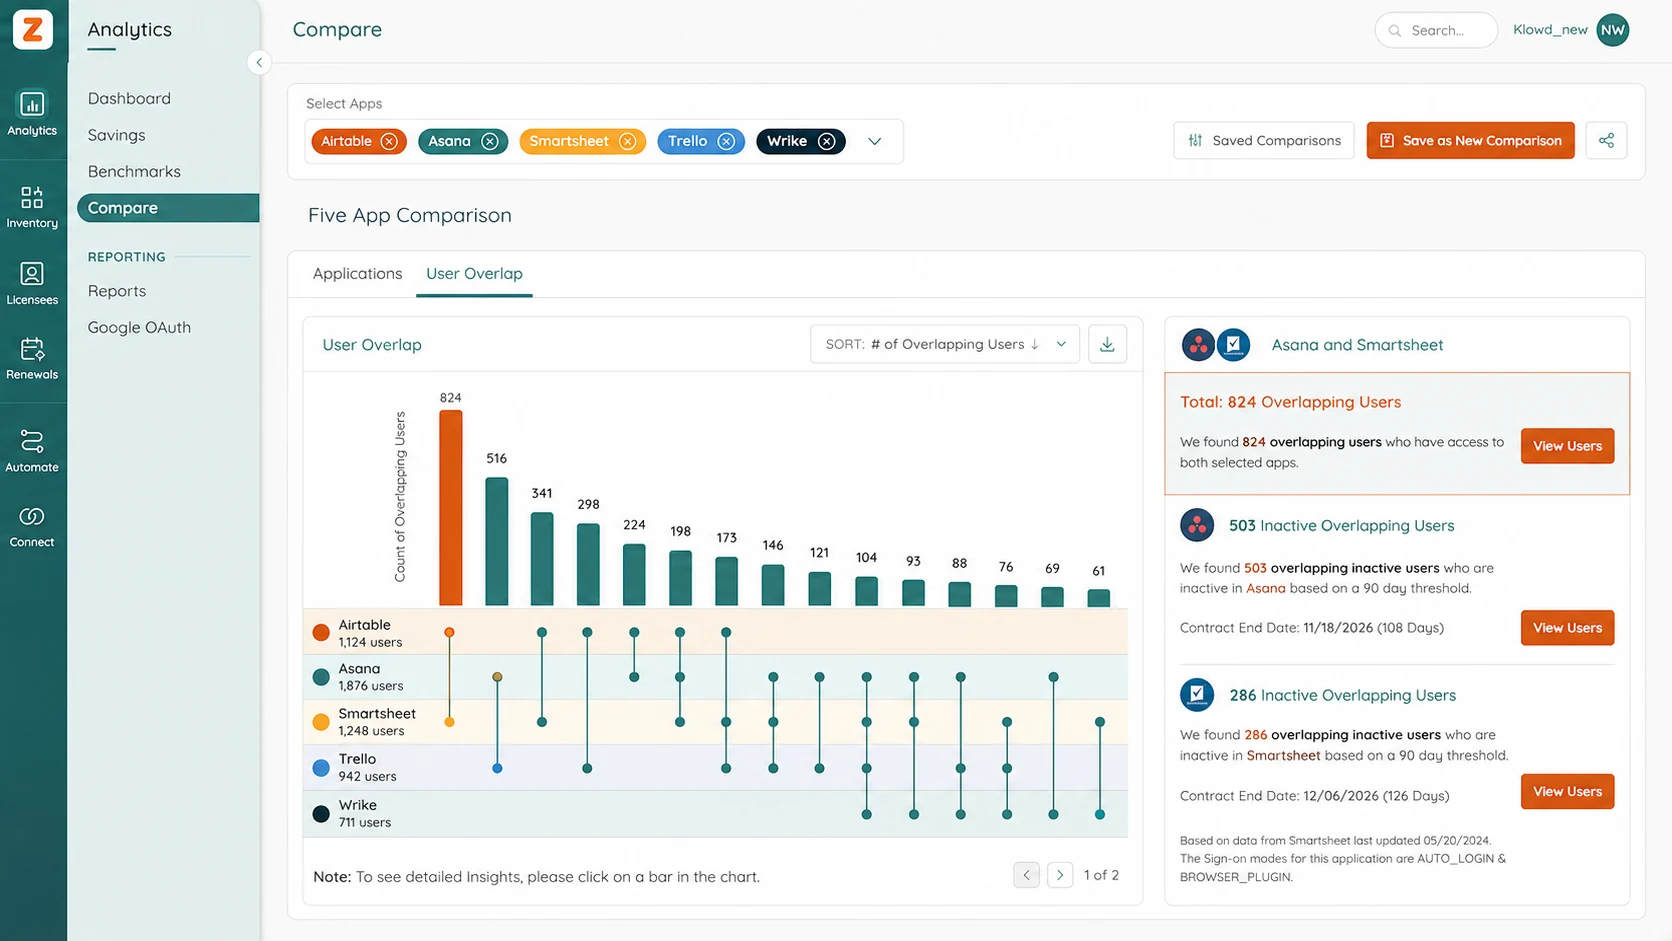1672x941 pixels.
Task: Click the Trello 942 users row label
Action: coord(367,767)
